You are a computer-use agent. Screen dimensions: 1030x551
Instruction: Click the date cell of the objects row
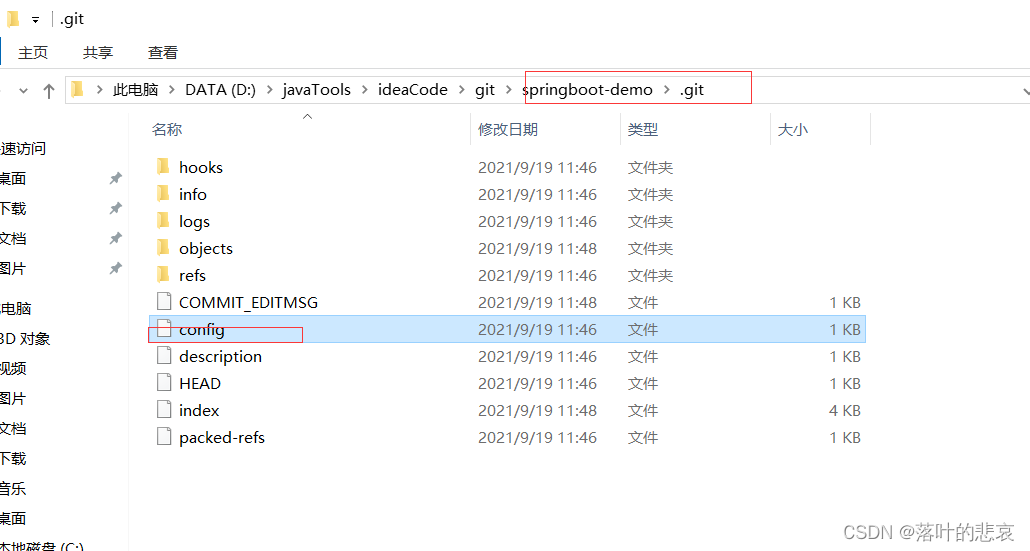click(x=537, y=248)
